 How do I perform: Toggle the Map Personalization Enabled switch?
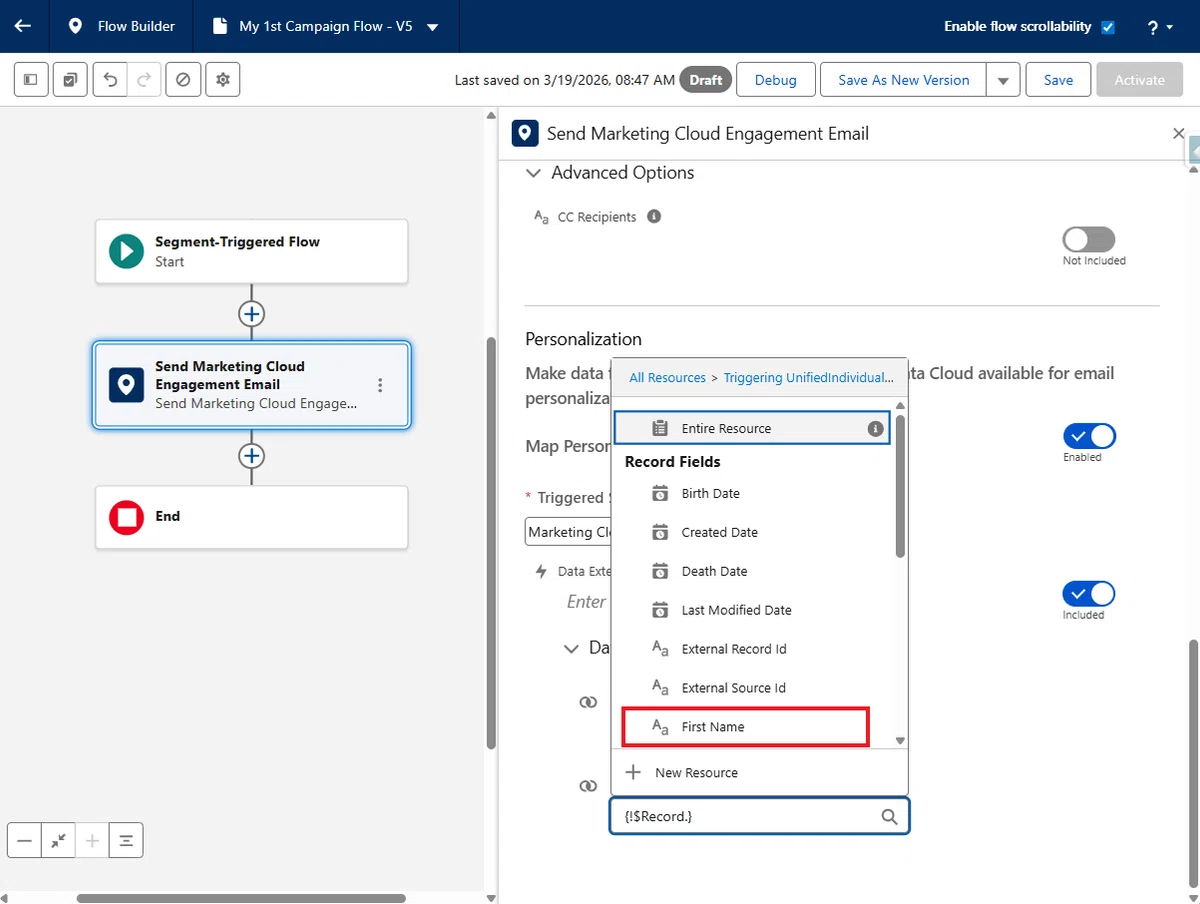(1089, 436)
